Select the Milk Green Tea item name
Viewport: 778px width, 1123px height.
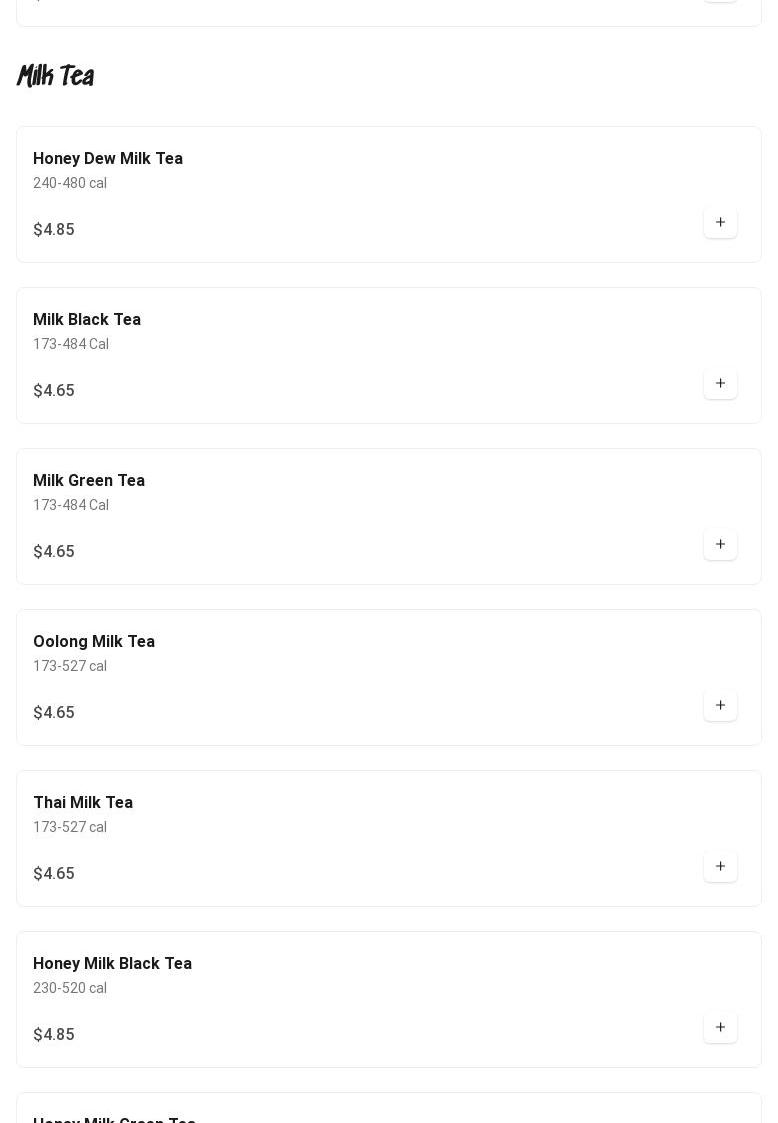89,481
